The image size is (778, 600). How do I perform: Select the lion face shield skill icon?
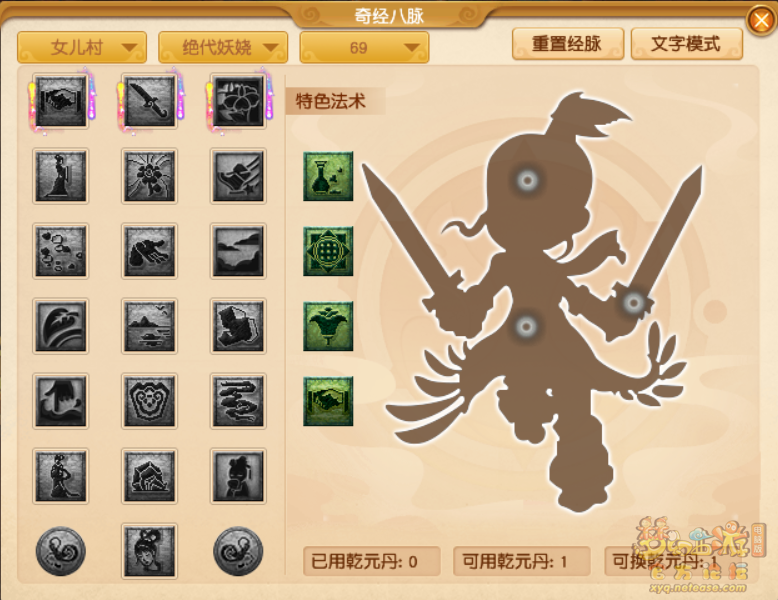149,401
